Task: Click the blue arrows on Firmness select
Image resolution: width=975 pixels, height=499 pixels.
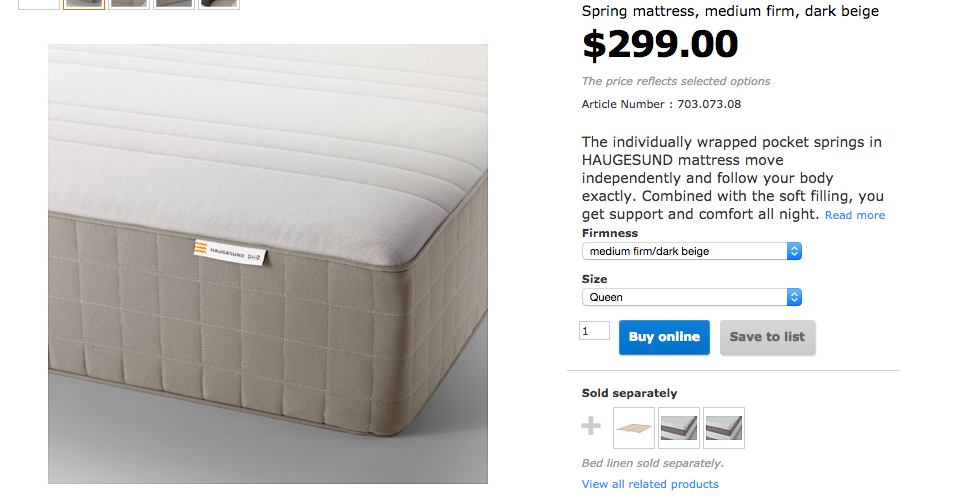Action: [794, 251]
